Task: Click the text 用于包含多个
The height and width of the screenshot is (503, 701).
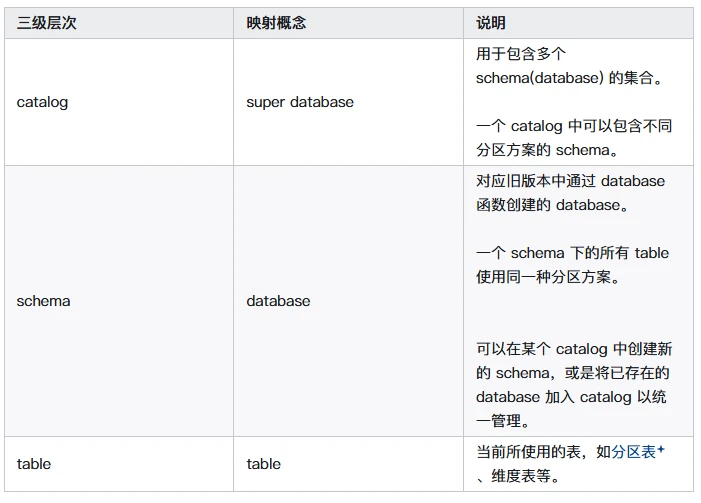Action: tap(521, 54)
